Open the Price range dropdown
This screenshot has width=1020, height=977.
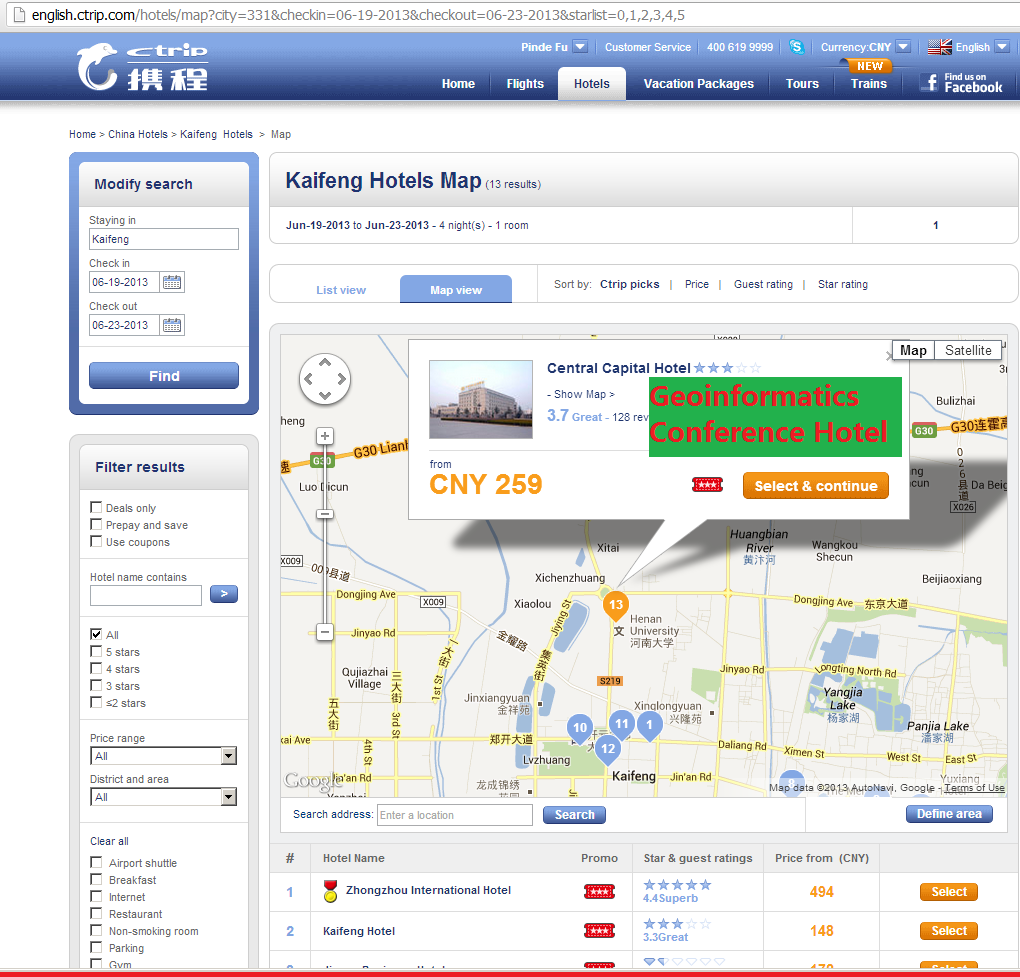pos(163,756)
